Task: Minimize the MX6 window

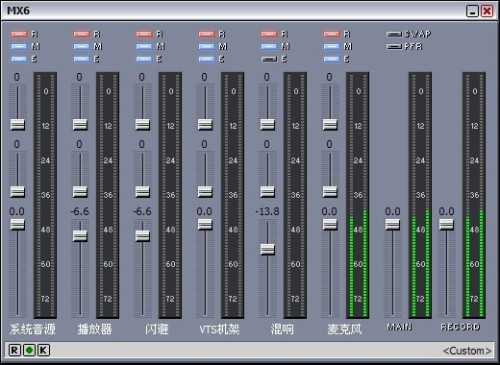Action: click(x=472, y=11)
